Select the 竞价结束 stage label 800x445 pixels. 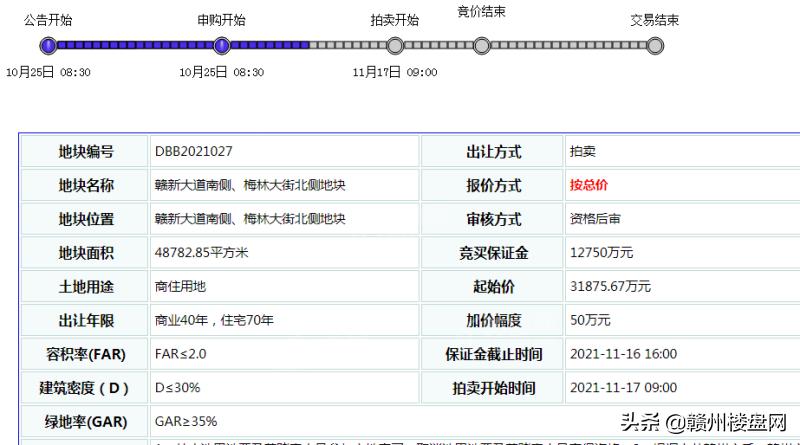482,11
